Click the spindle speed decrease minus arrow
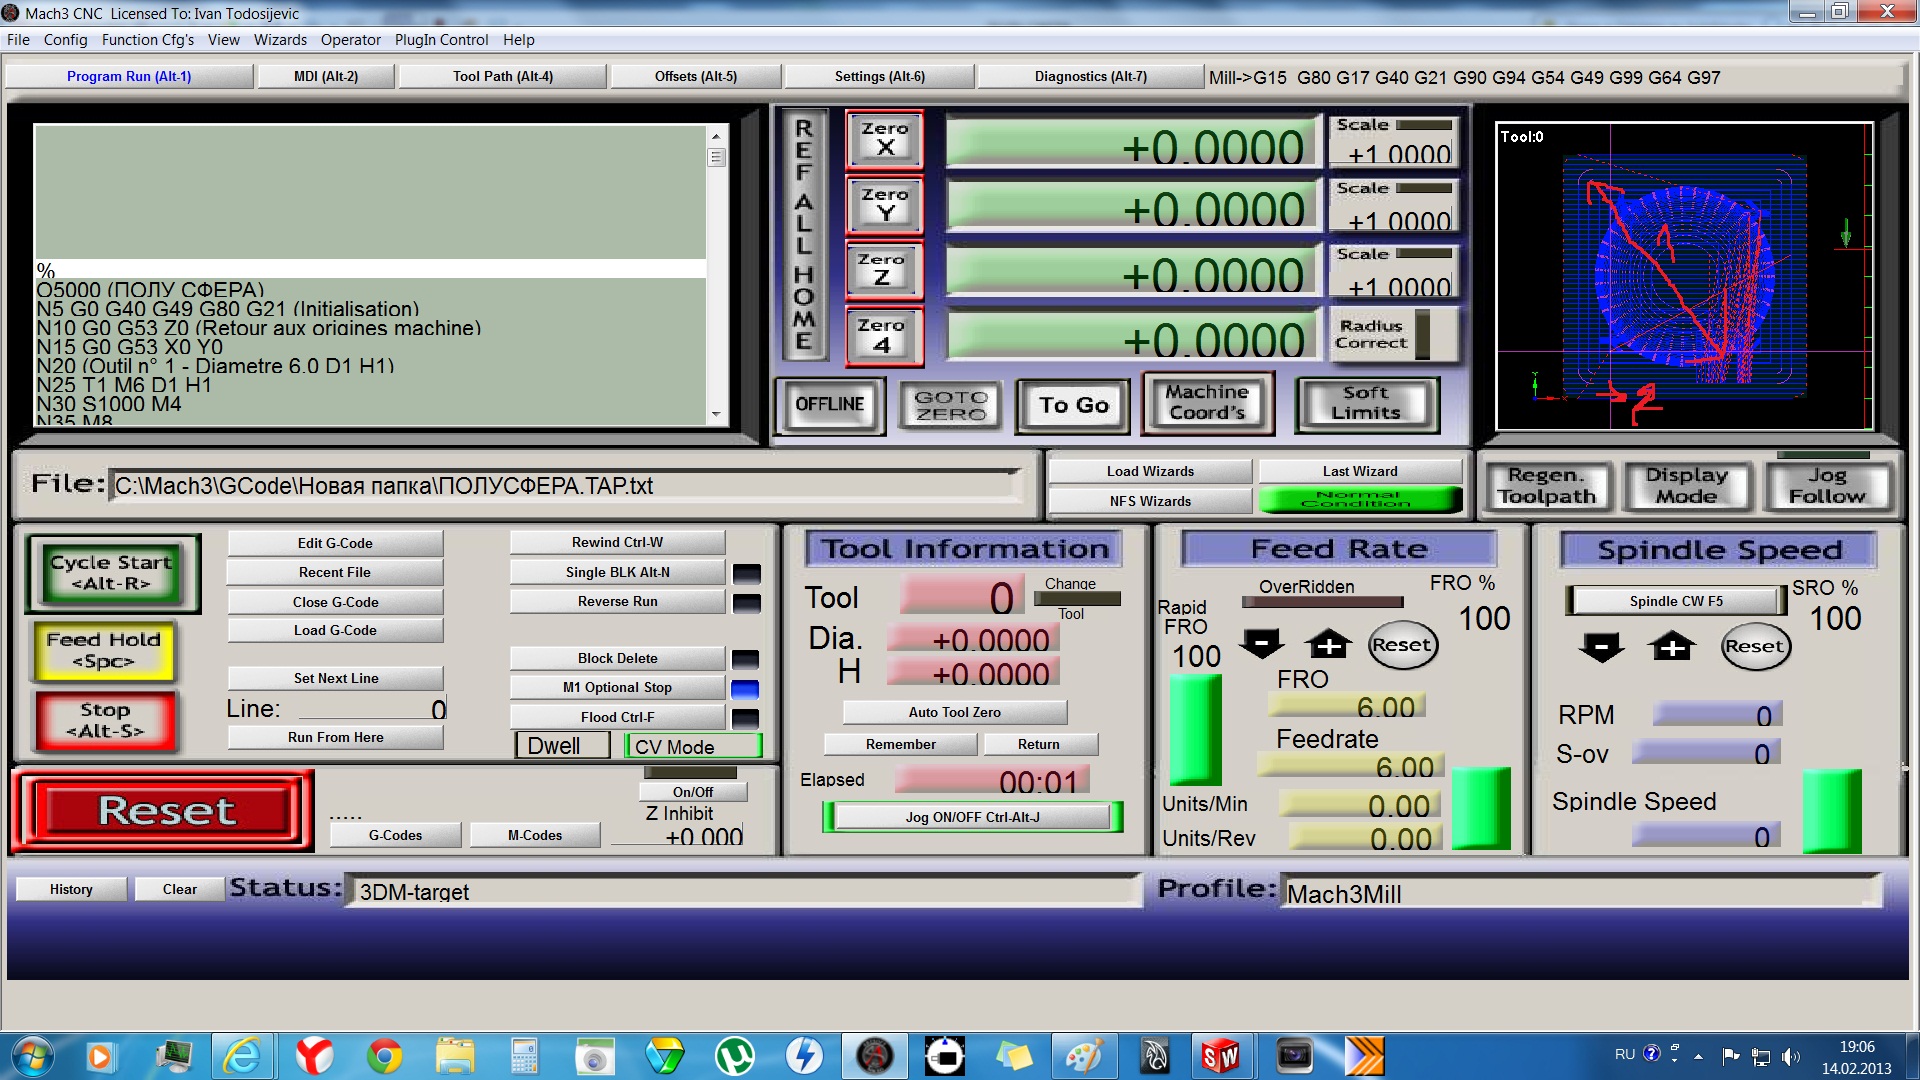The width and height of the screenshot is (1920, 1080). 1601,647
